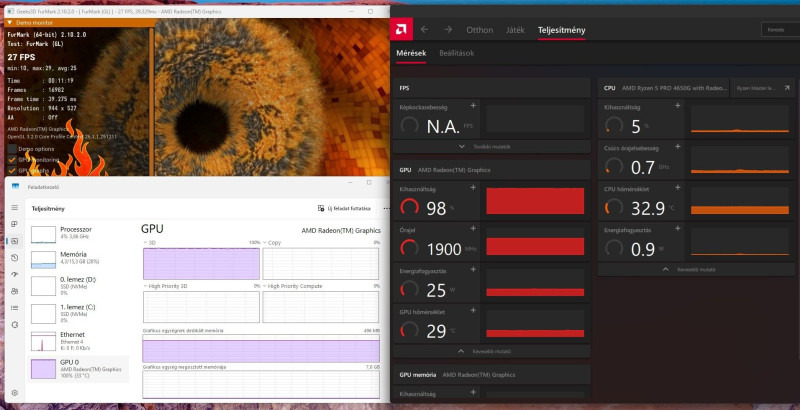Viewport: 800px width, 410px height.
Task: Open App history sidebar icon
Action: pyautogui.click(x=14, y=258)
